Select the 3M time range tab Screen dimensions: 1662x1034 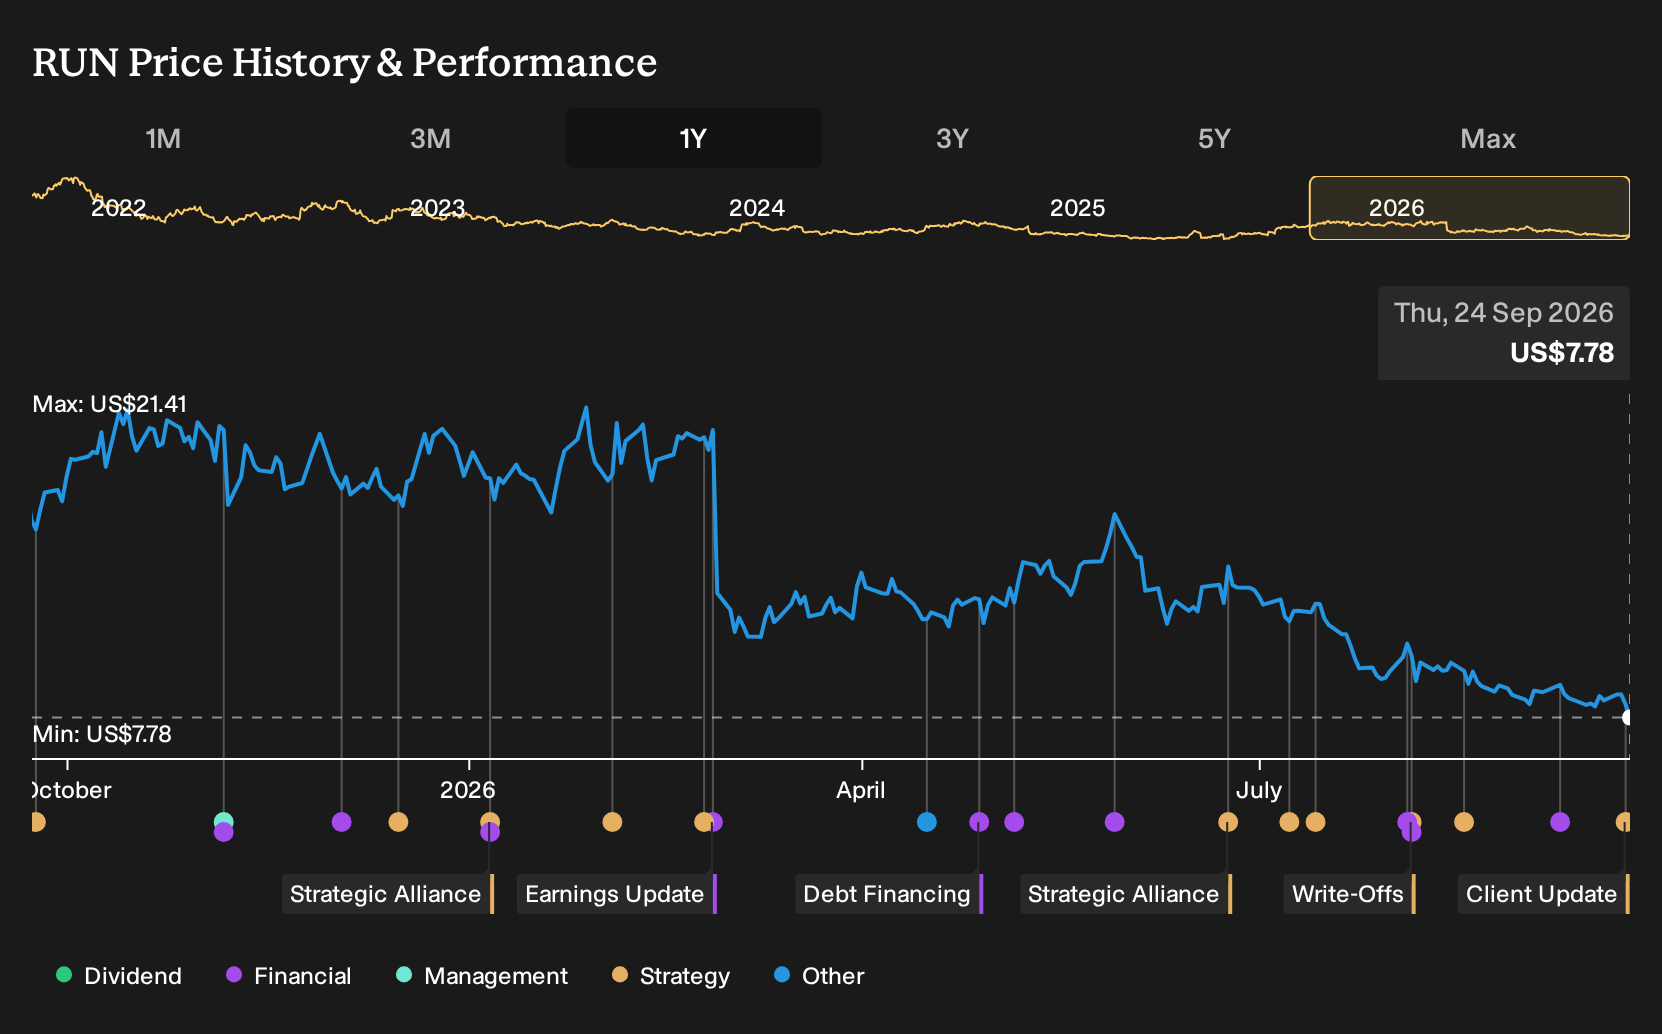coord(430,138)
